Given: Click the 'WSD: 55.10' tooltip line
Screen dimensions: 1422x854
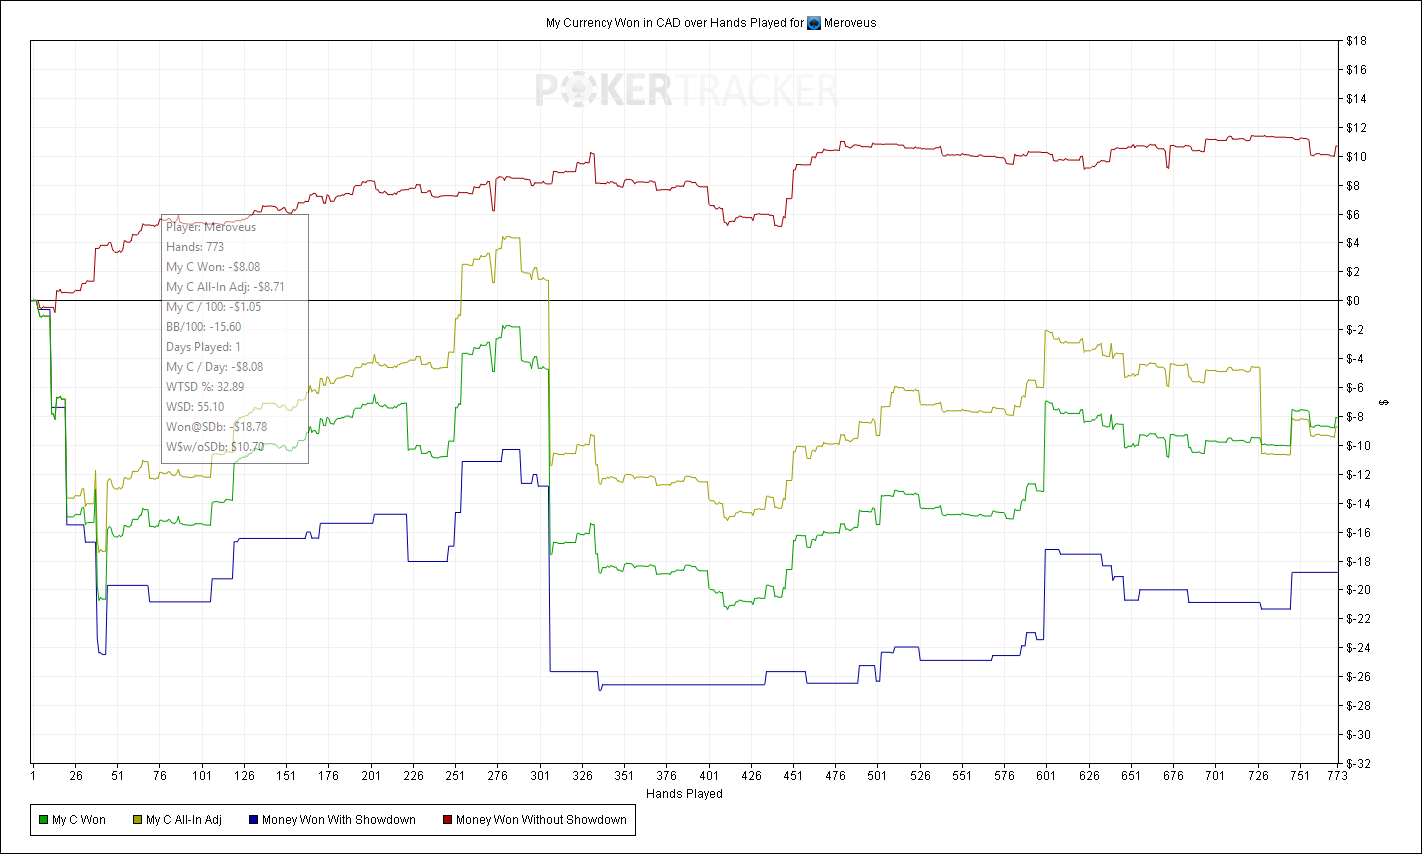Looking at the screenshot, I should coord(195,407).
